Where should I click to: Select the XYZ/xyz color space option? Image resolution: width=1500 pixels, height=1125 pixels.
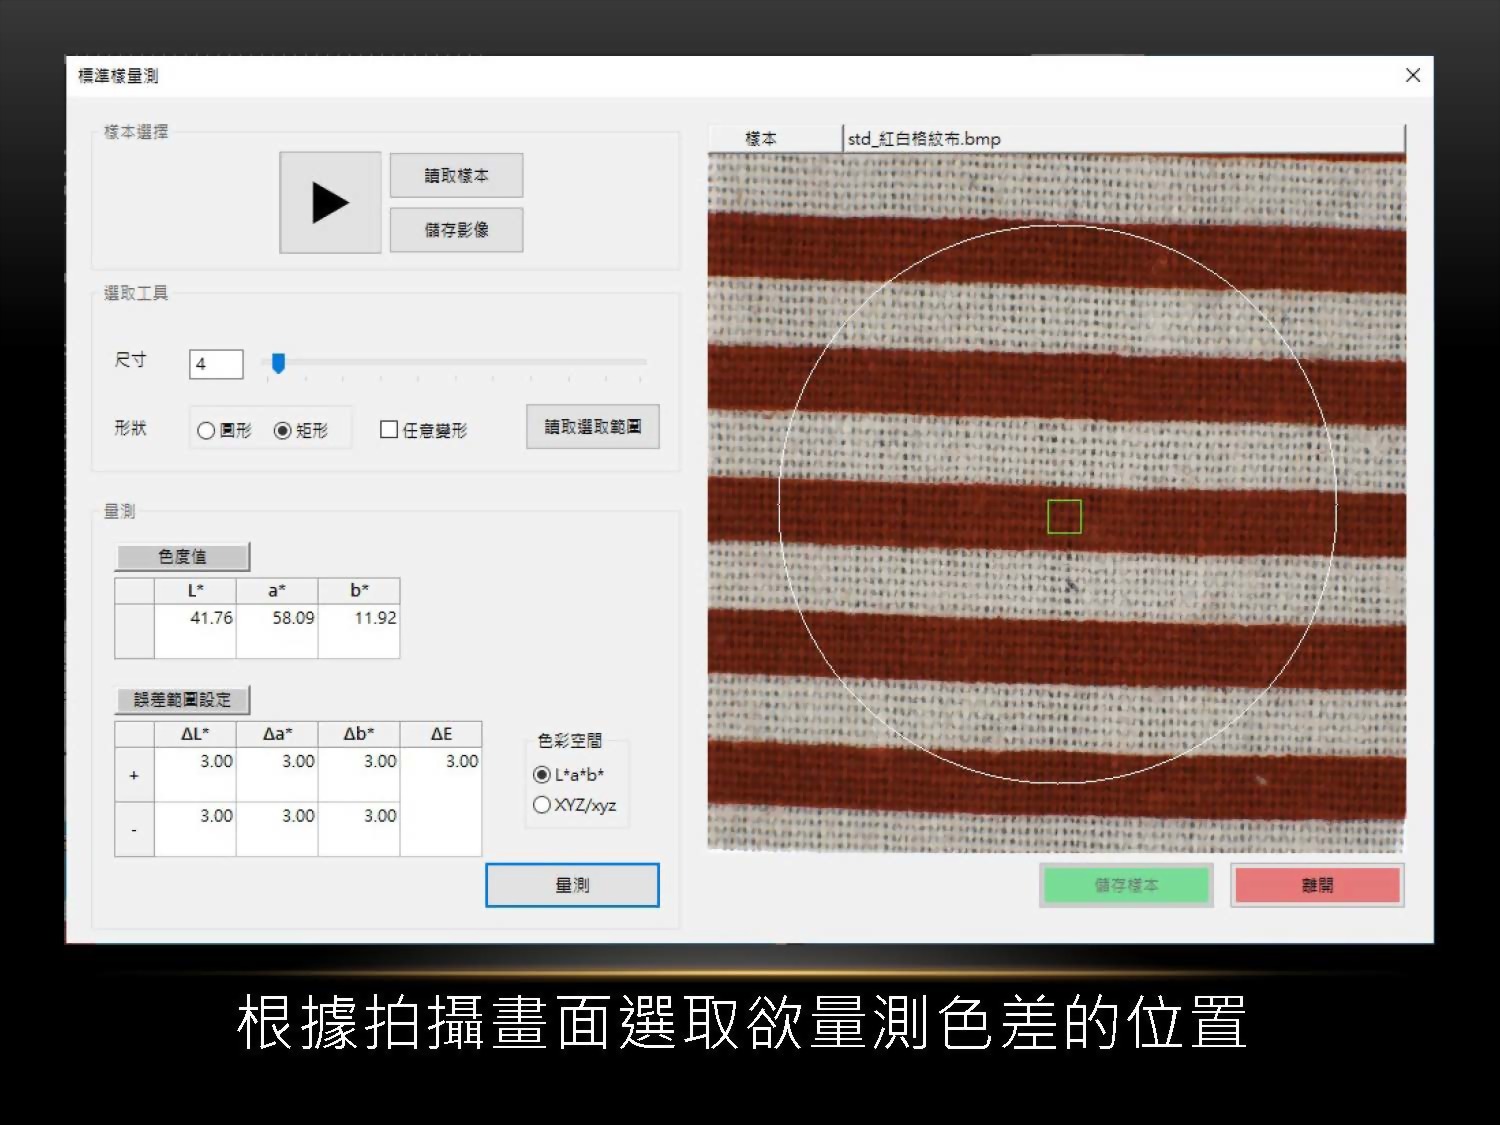tap(542, 805)
